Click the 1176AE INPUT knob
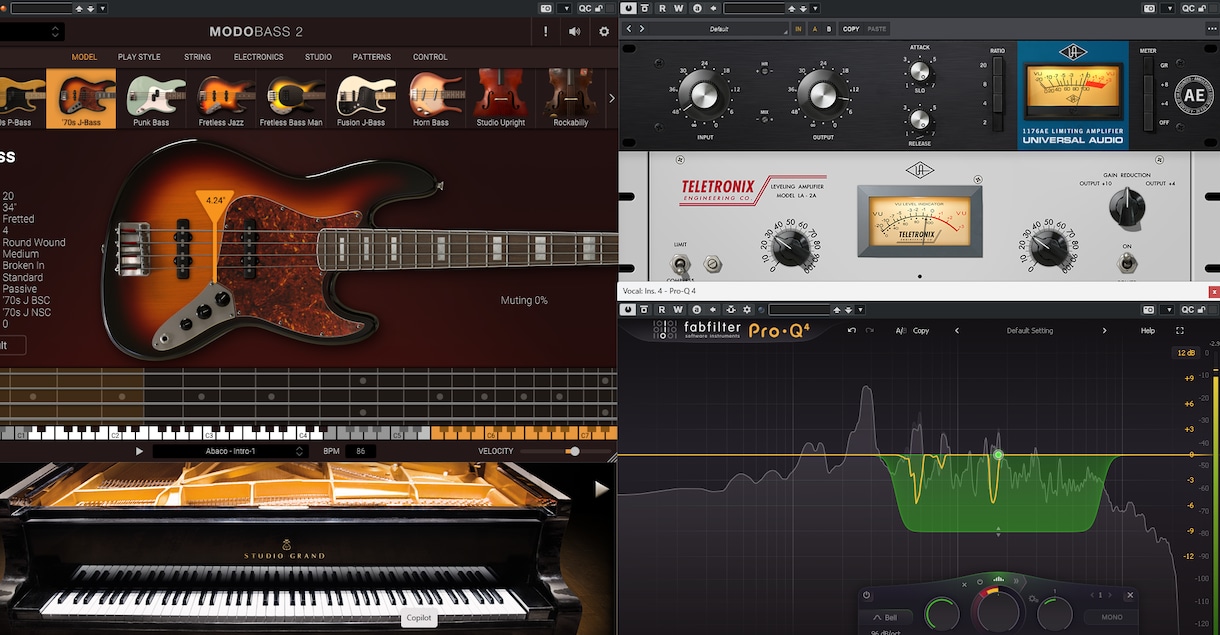 coord(703,95)
